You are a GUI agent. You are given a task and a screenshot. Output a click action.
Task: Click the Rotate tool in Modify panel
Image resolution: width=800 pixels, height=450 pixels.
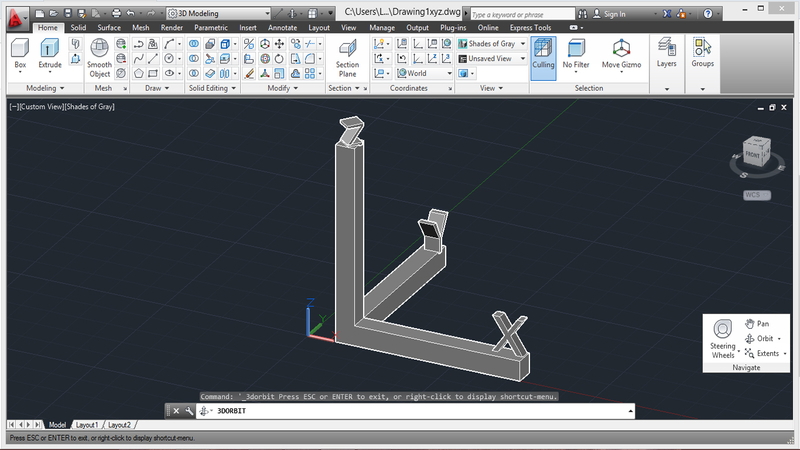(279, 59)
